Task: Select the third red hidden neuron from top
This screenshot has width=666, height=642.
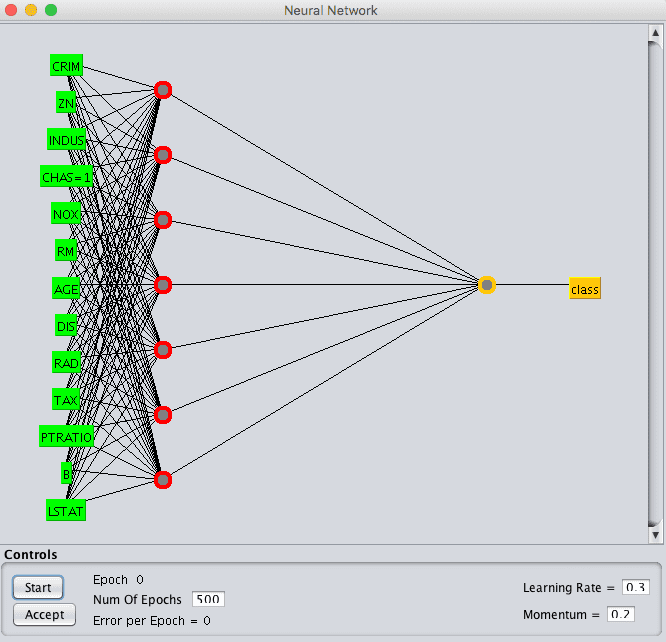Action: coord(163,220)
